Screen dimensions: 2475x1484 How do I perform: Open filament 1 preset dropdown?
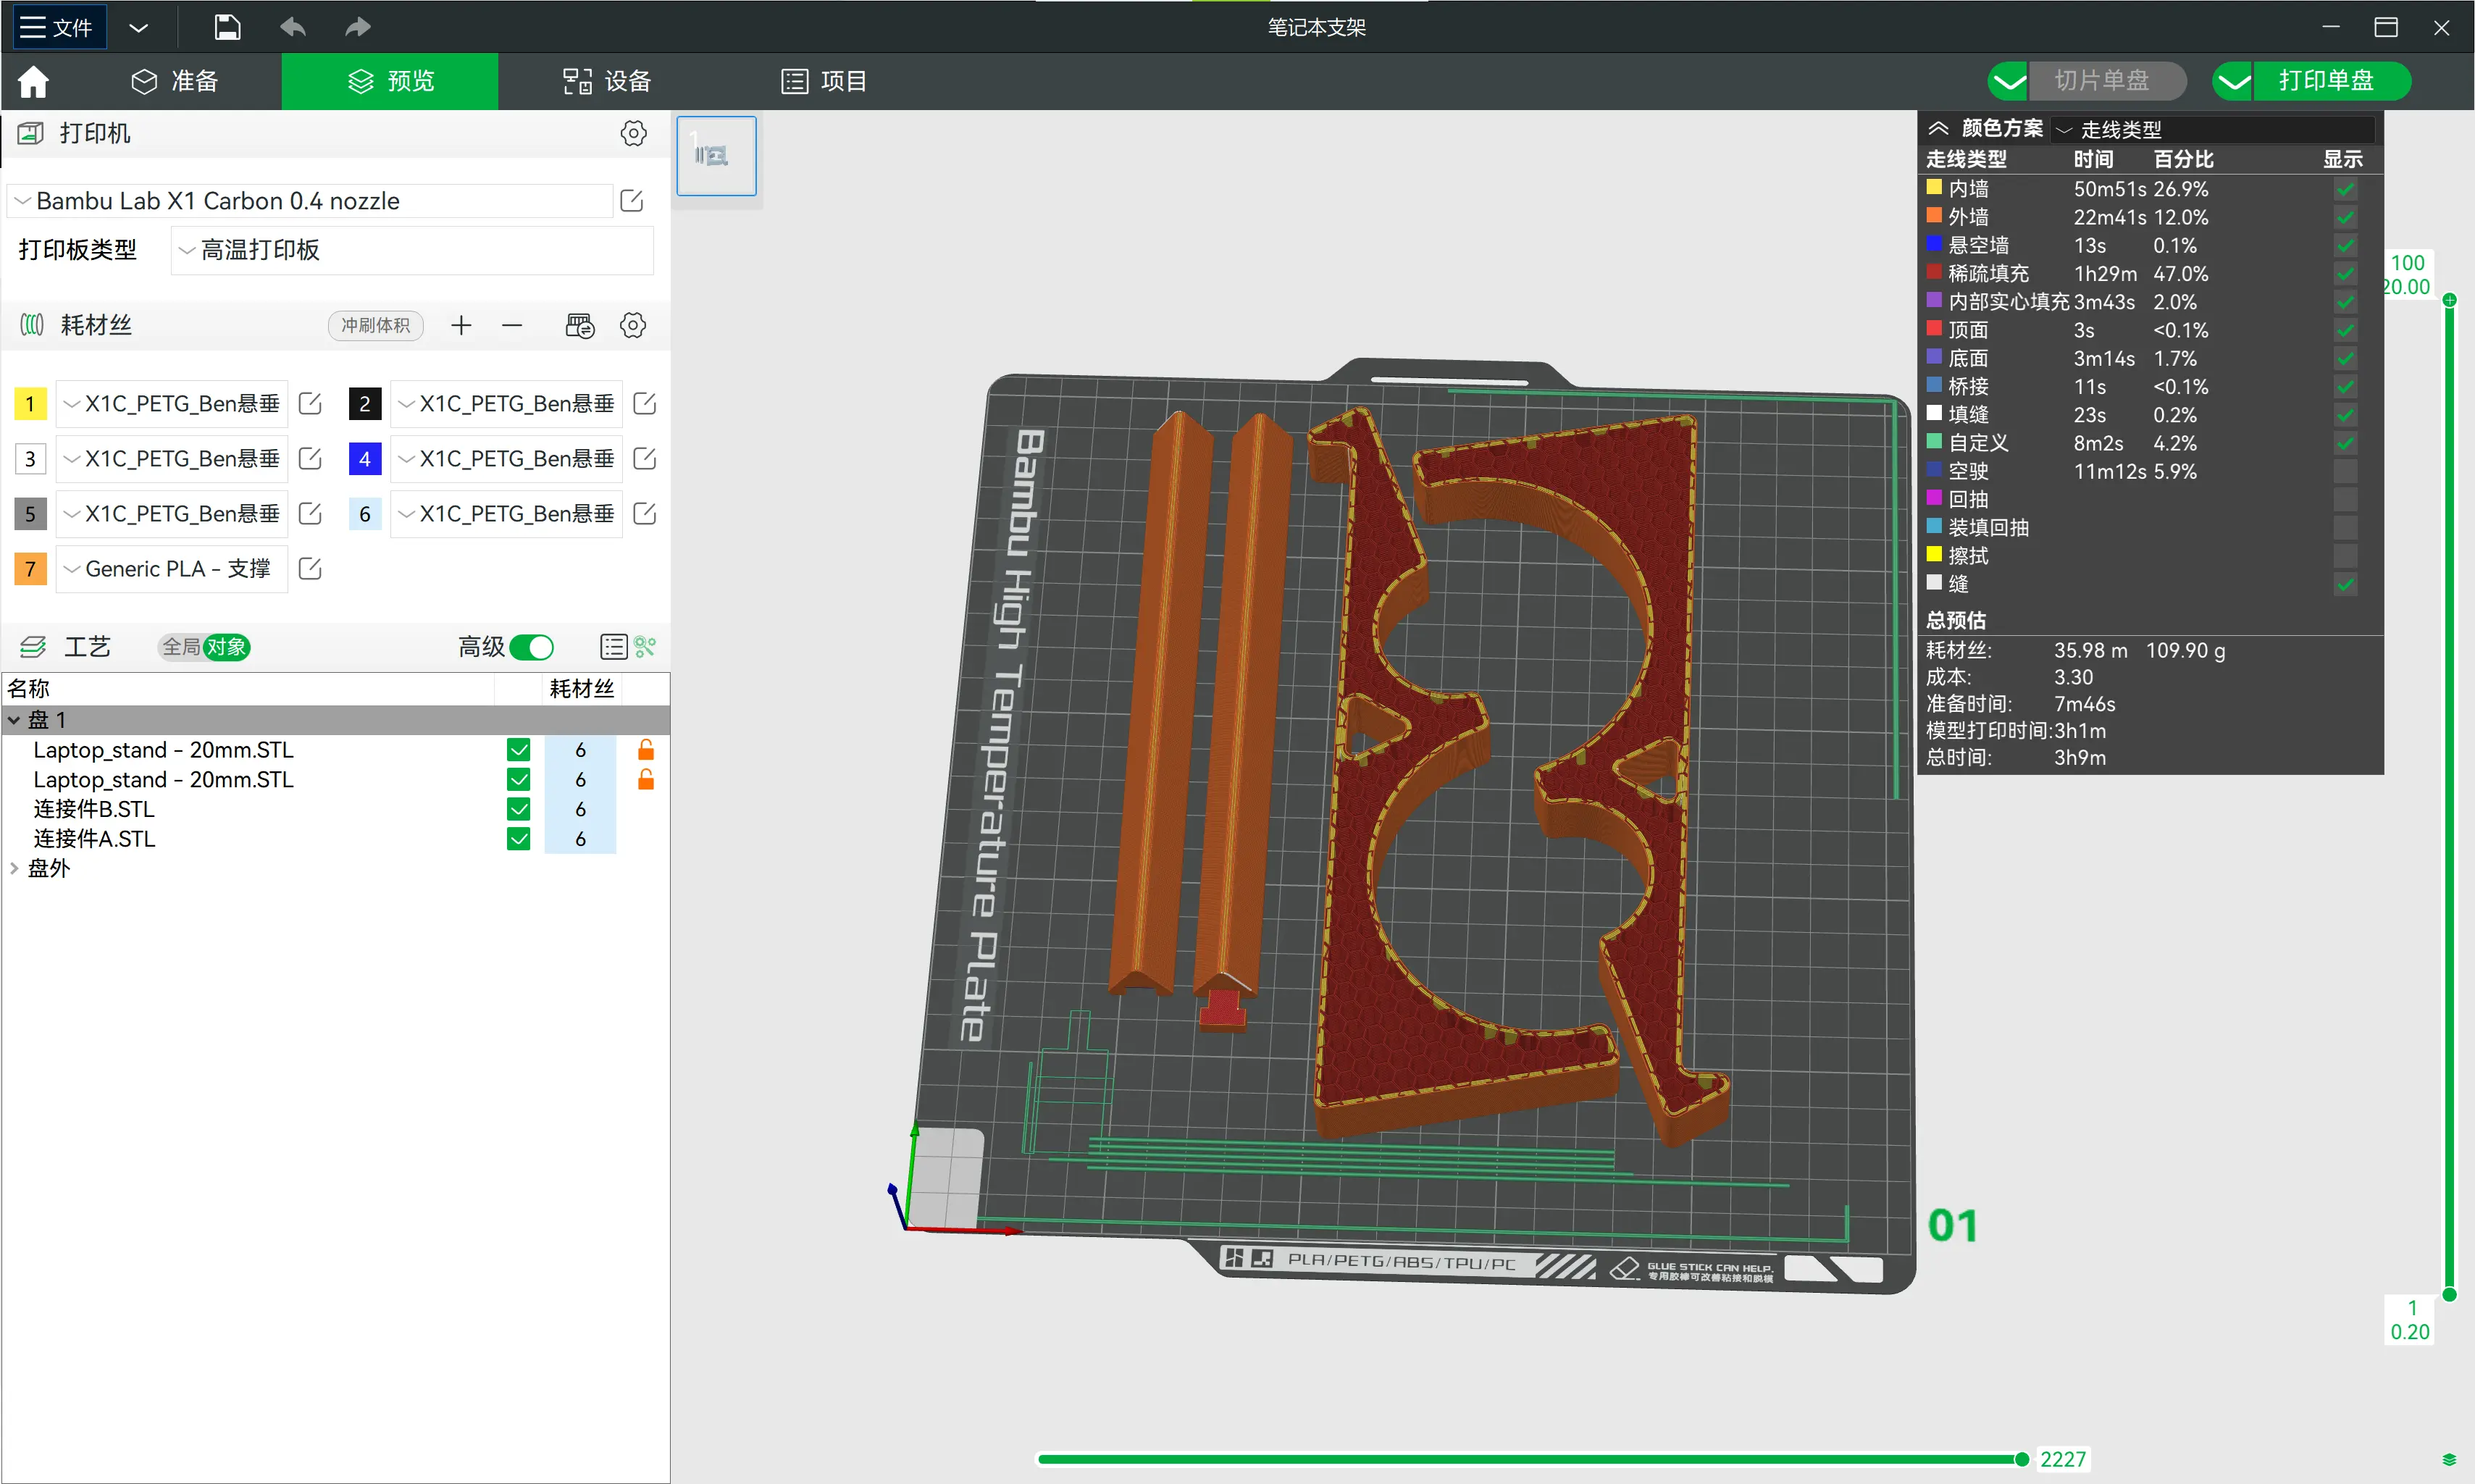172,403
